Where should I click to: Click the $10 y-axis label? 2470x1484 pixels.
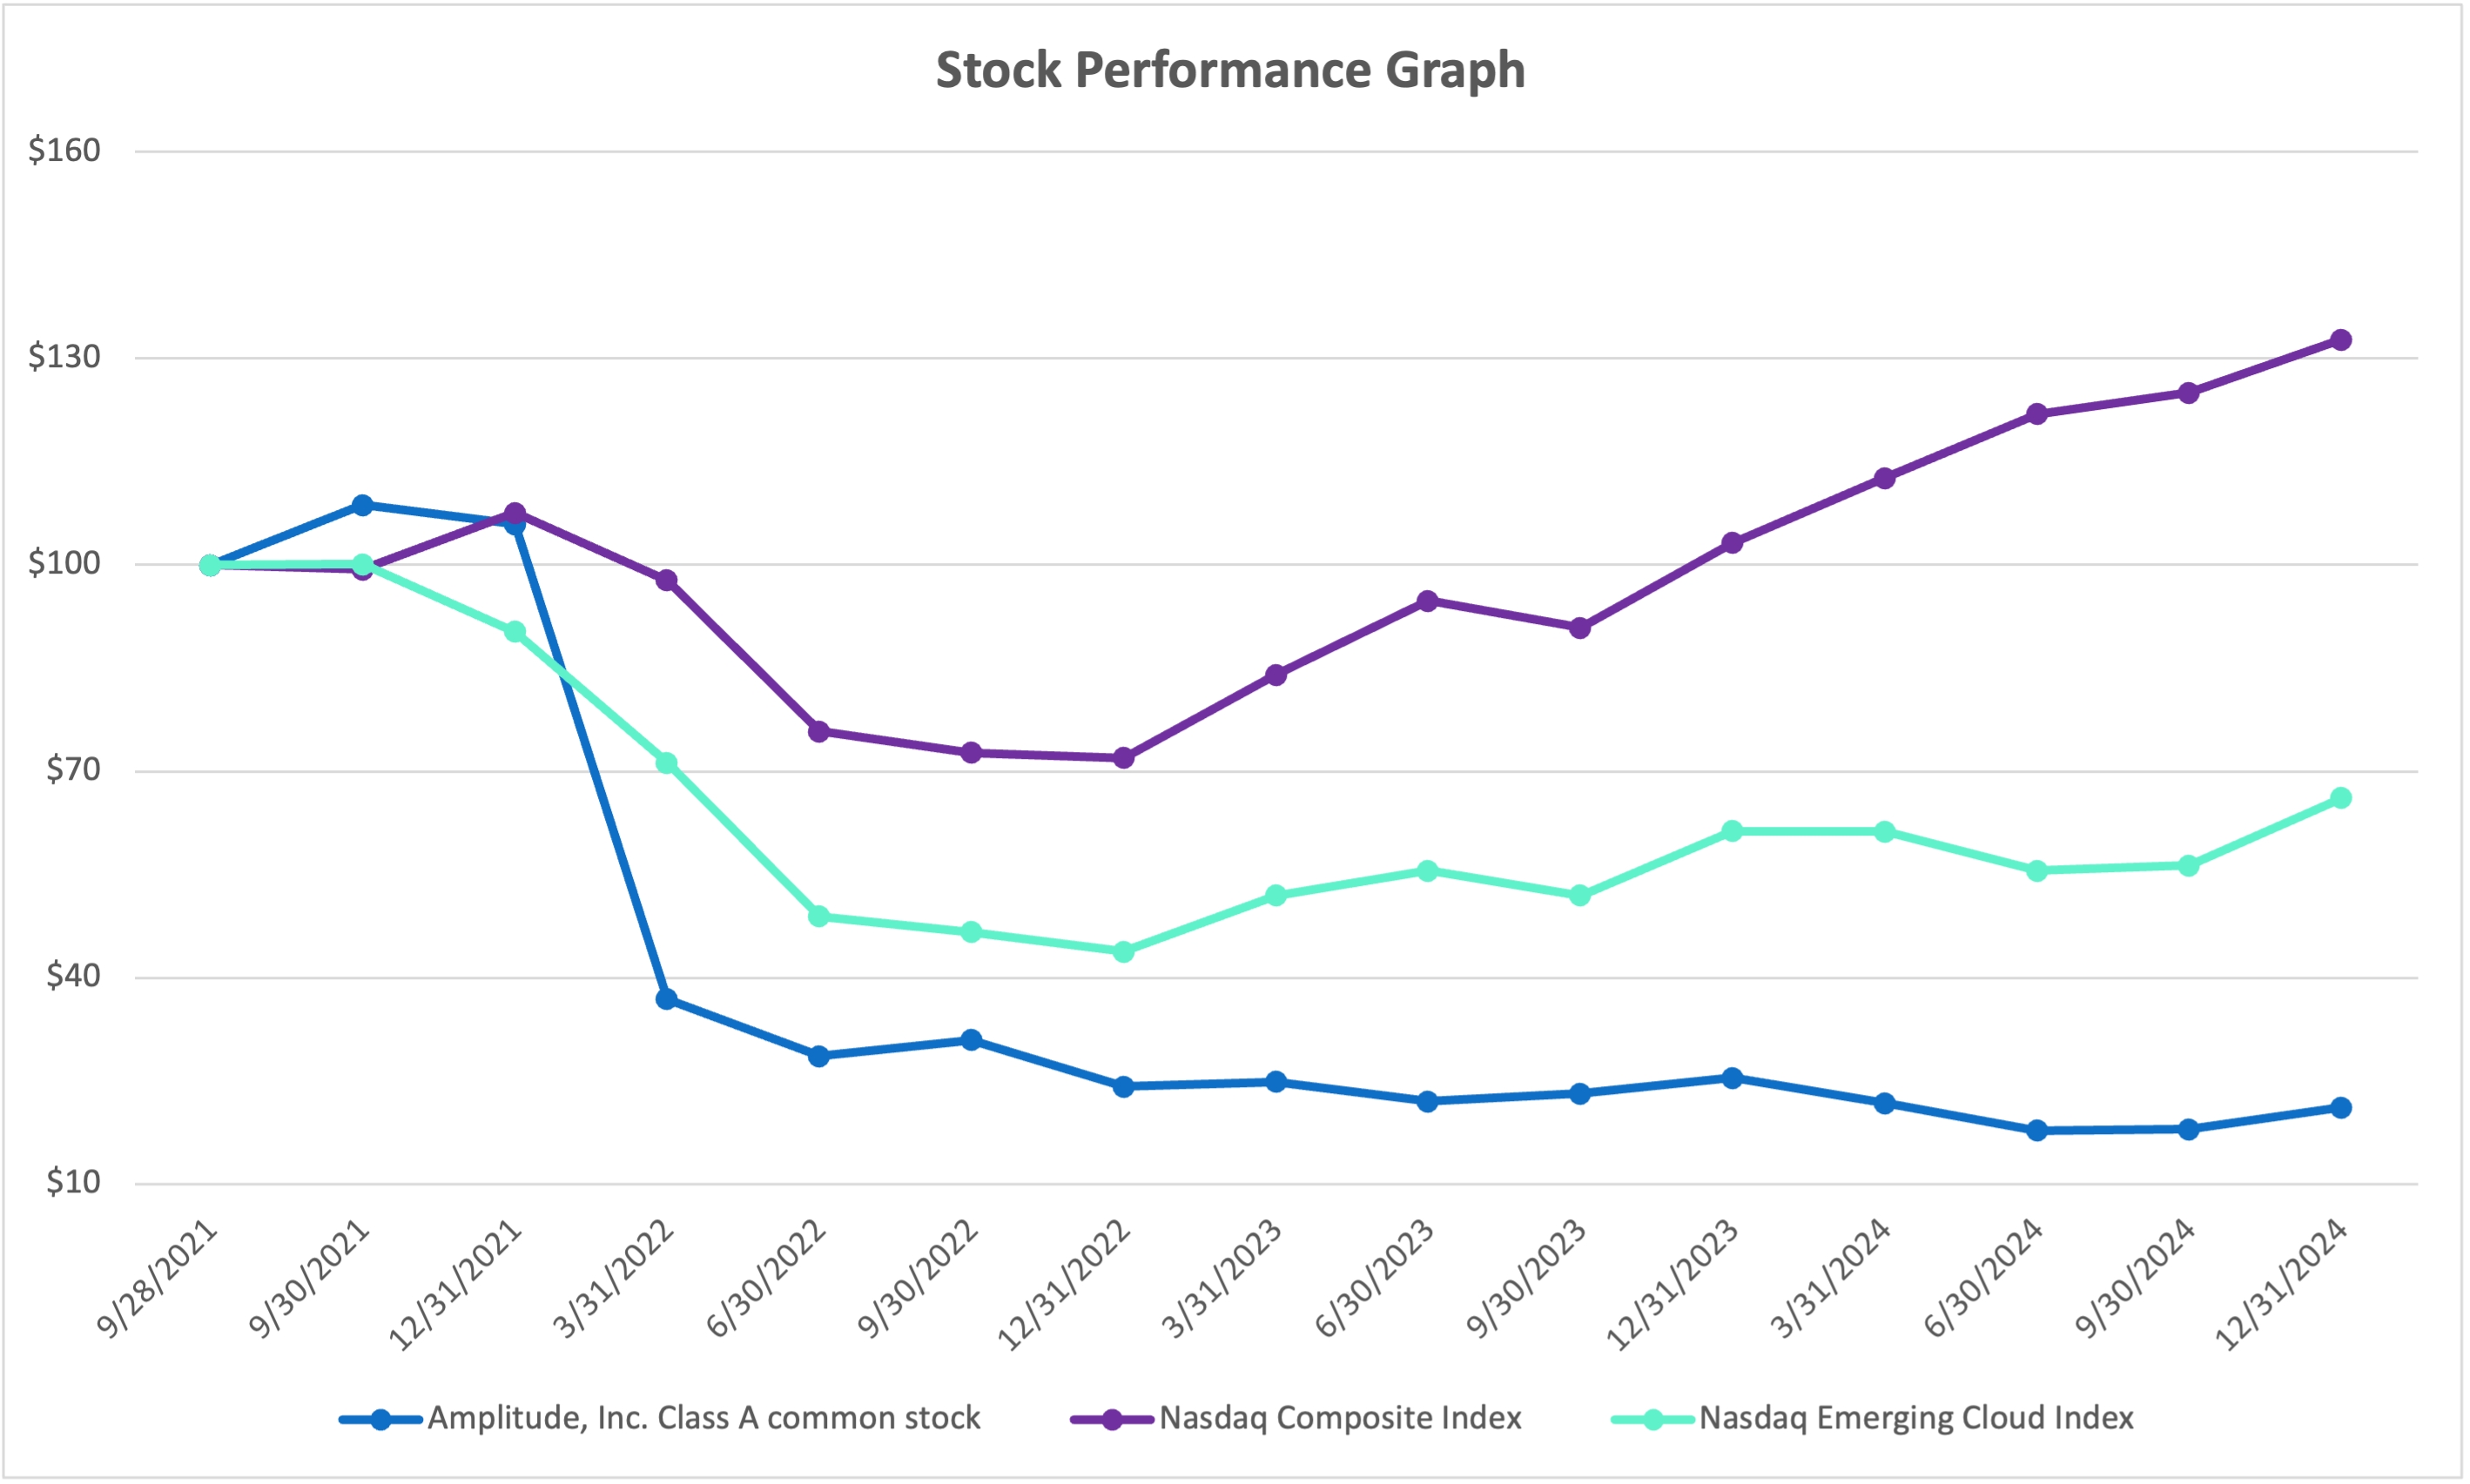coord(73,1182)
